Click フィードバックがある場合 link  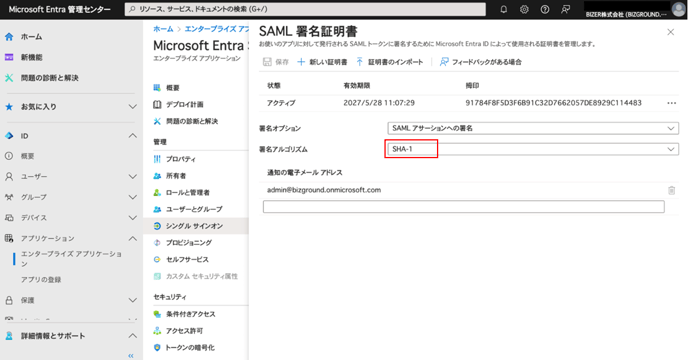point(481,62)
